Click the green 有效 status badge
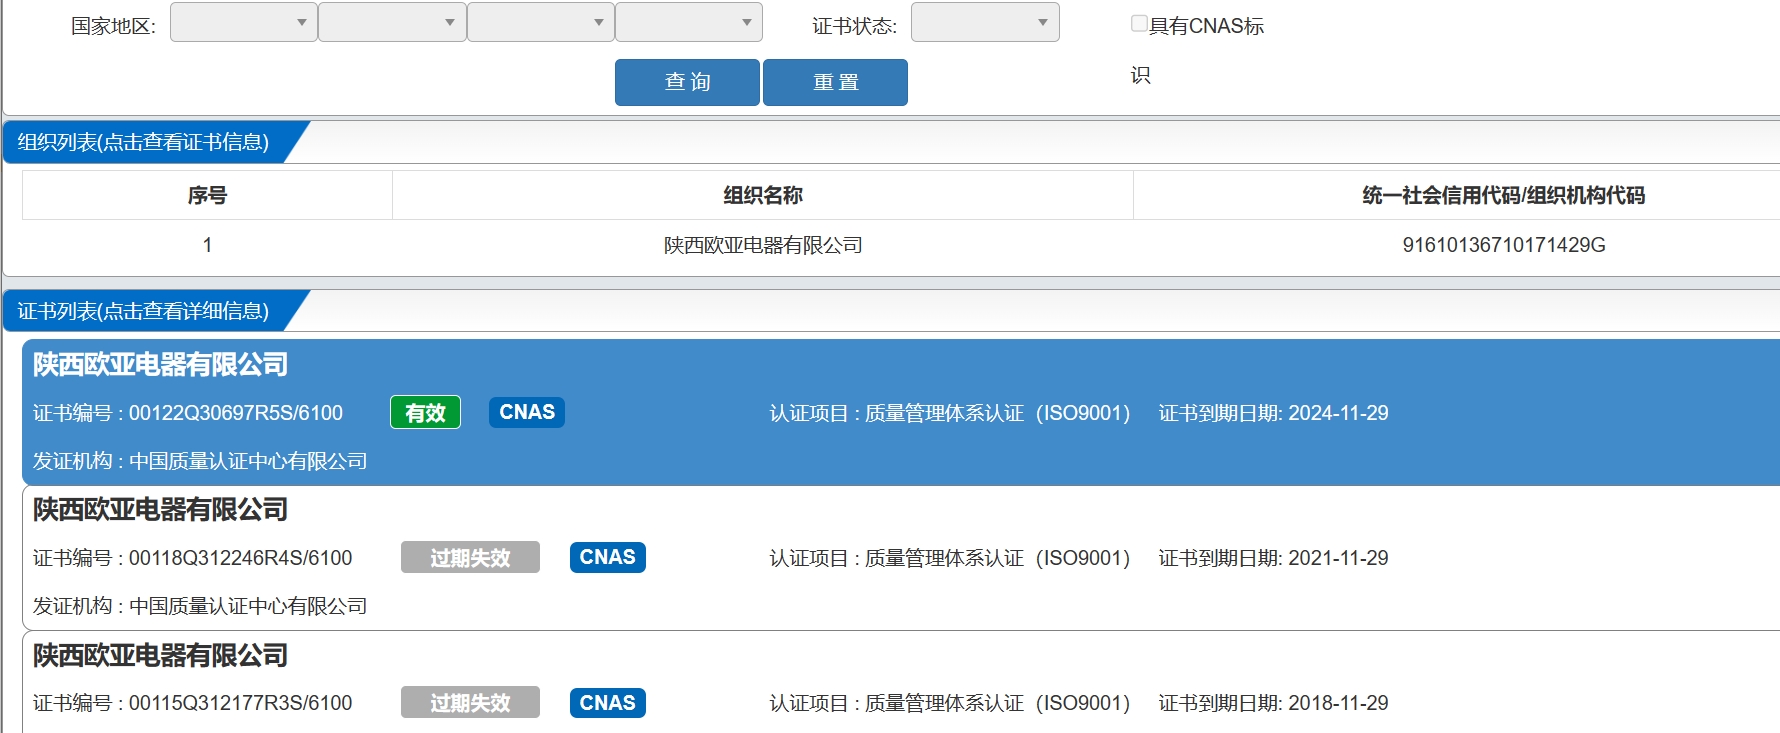The width and height of the screenshot is (1780, 733). pos(425,412)
